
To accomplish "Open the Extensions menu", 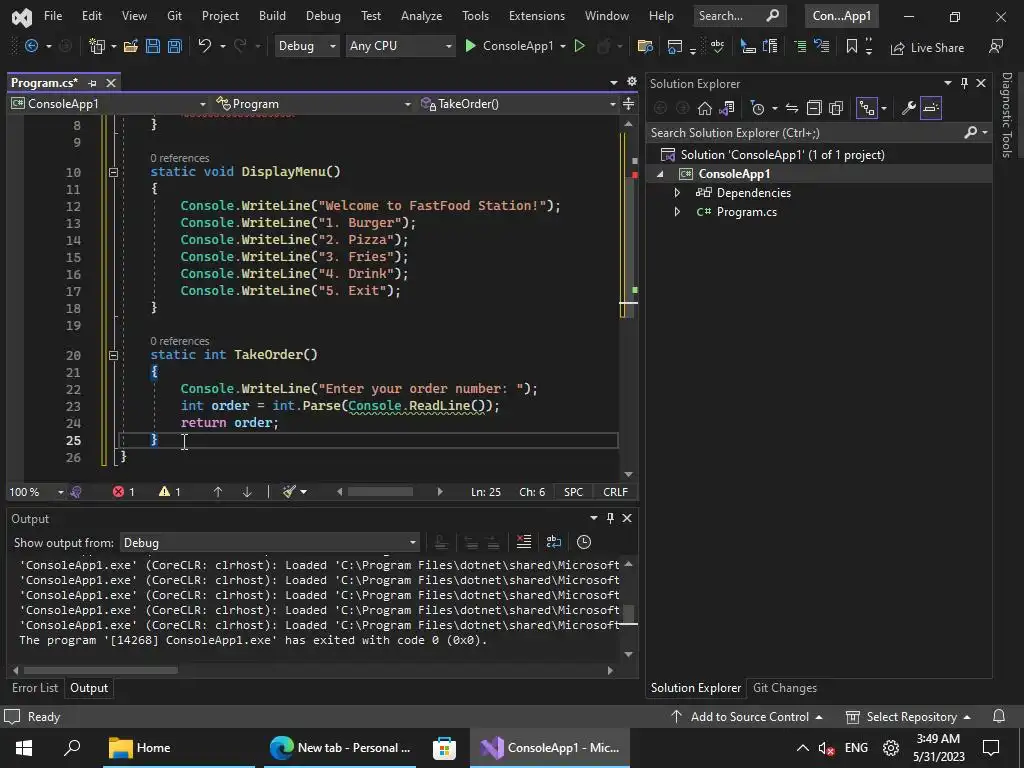I will point(537,16).
